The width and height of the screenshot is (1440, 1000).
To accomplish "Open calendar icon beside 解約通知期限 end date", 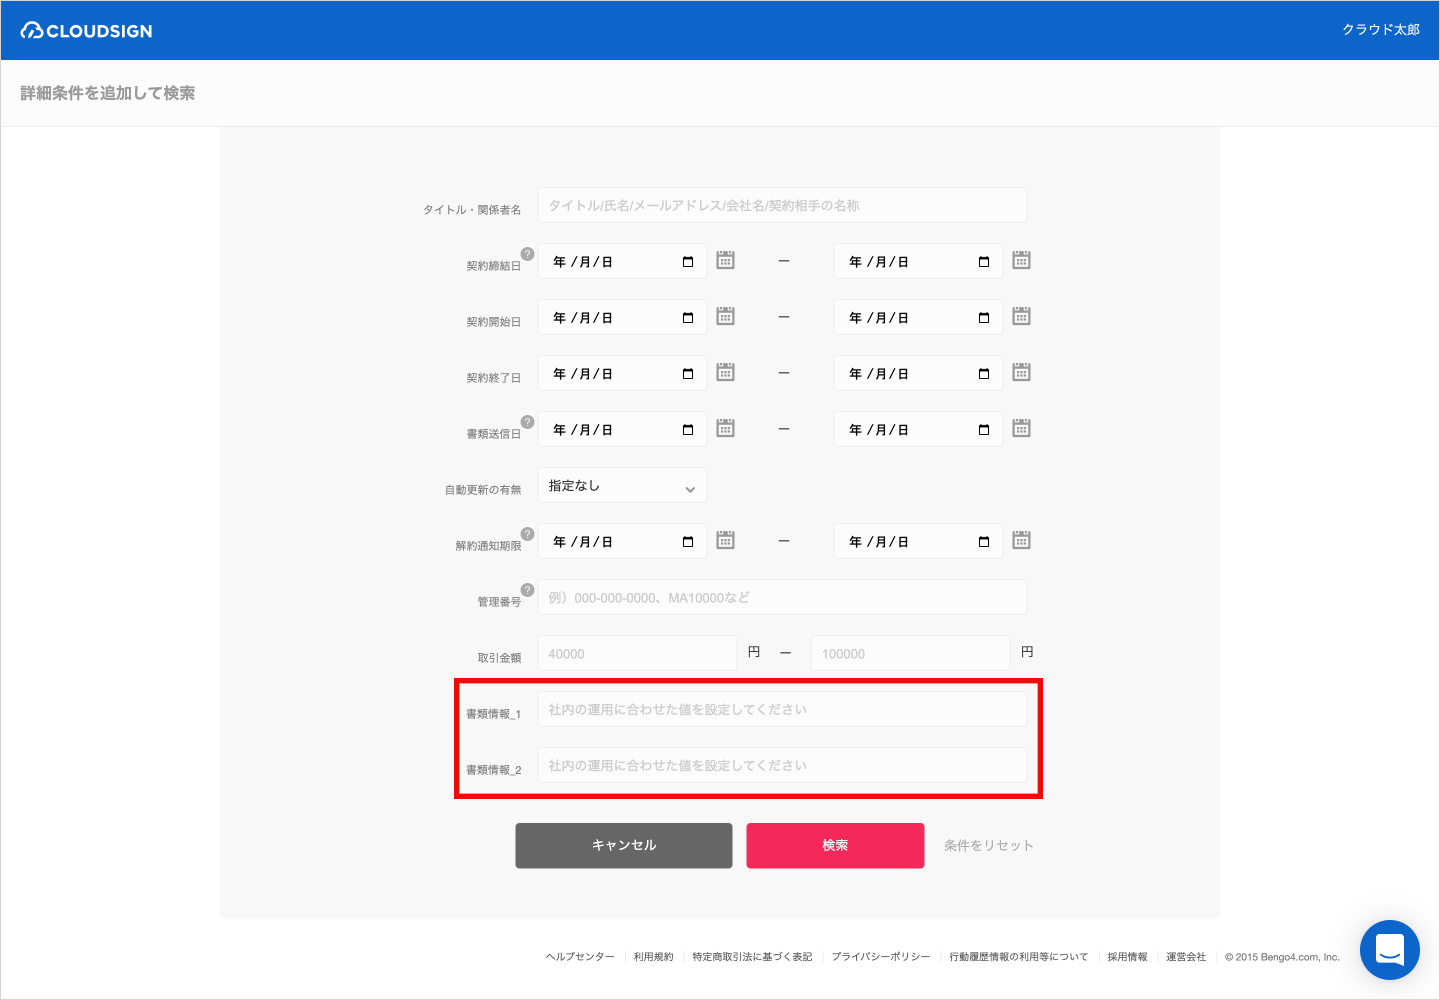I will [1021, 540].
